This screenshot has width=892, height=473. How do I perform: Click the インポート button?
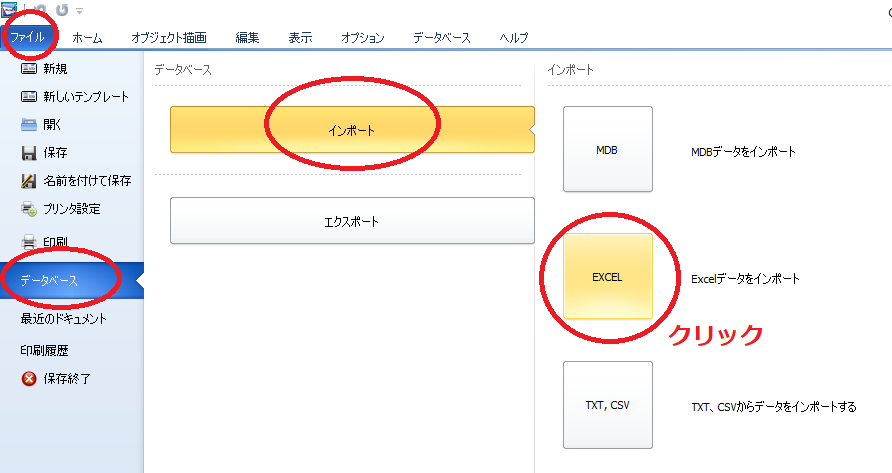(x=352, y=130)
